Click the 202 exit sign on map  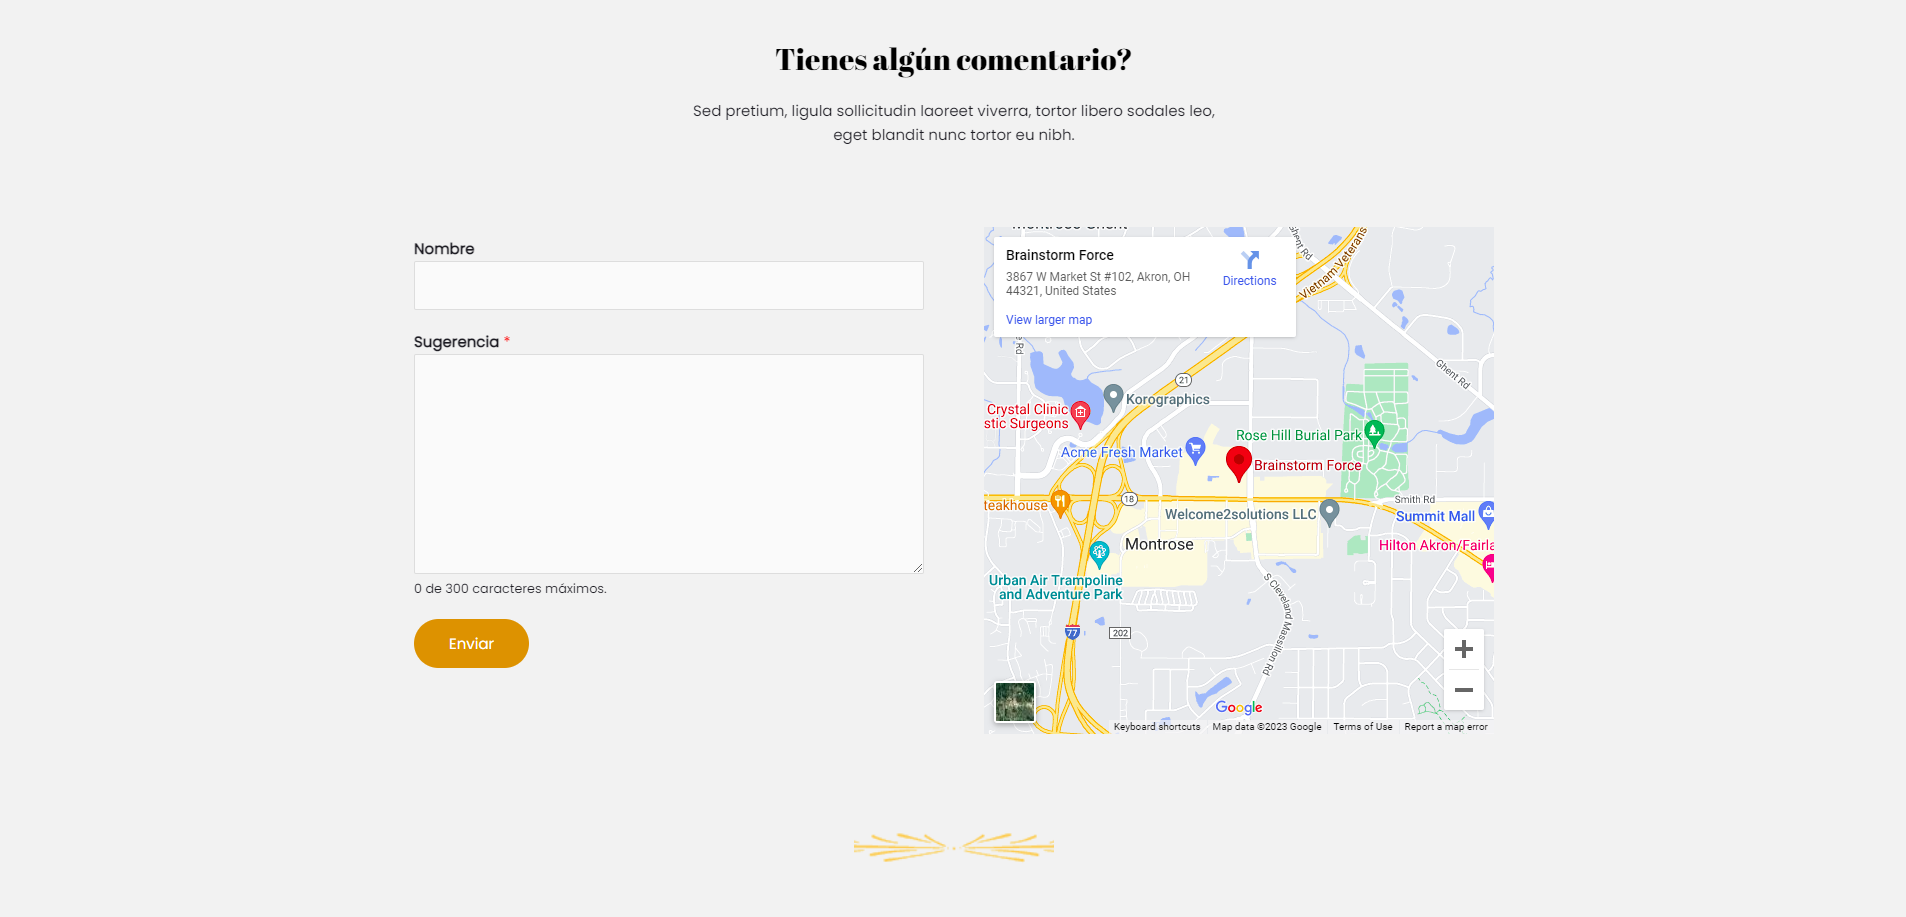coord(1120,633)
